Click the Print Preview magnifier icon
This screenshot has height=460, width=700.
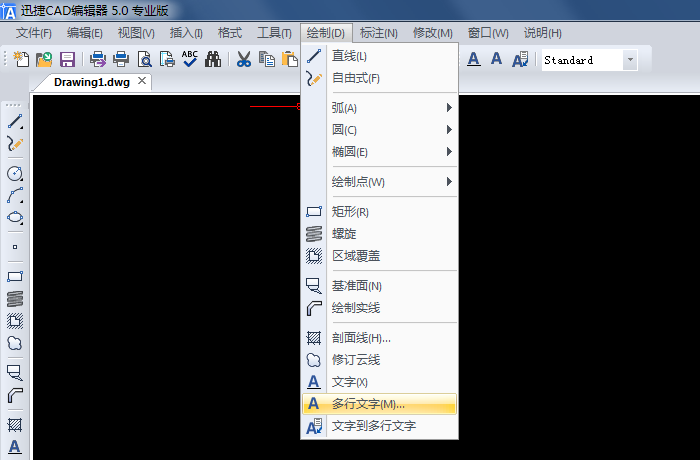(x=144, y=59)
